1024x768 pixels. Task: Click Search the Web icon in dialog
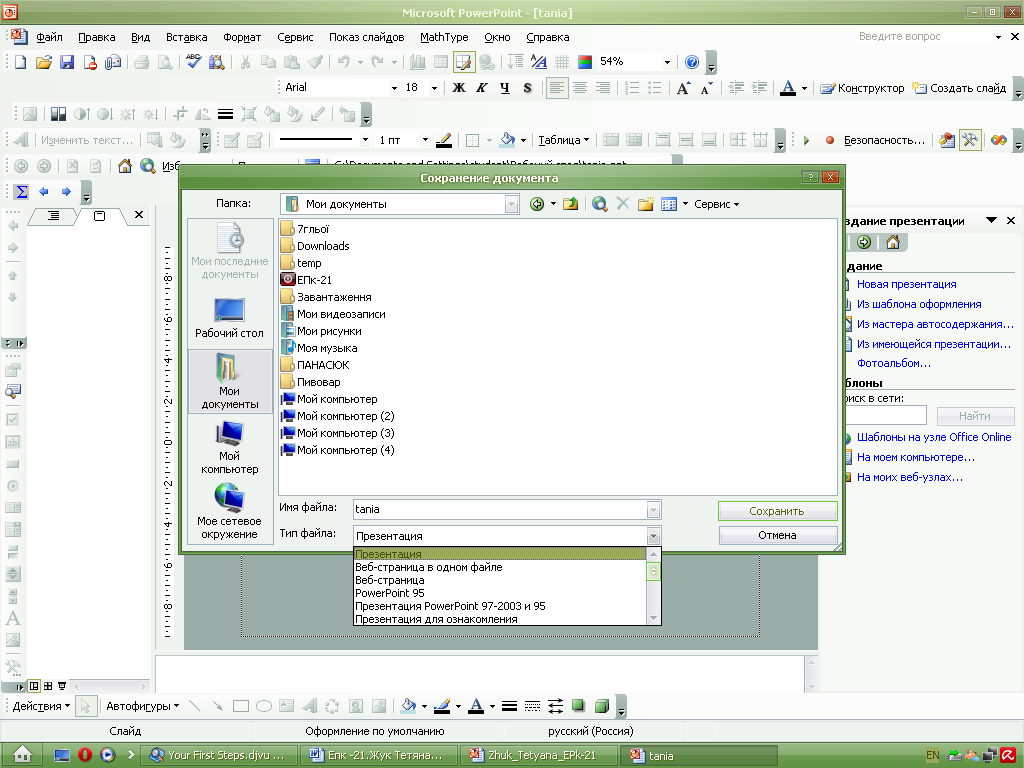pos(599,204)
